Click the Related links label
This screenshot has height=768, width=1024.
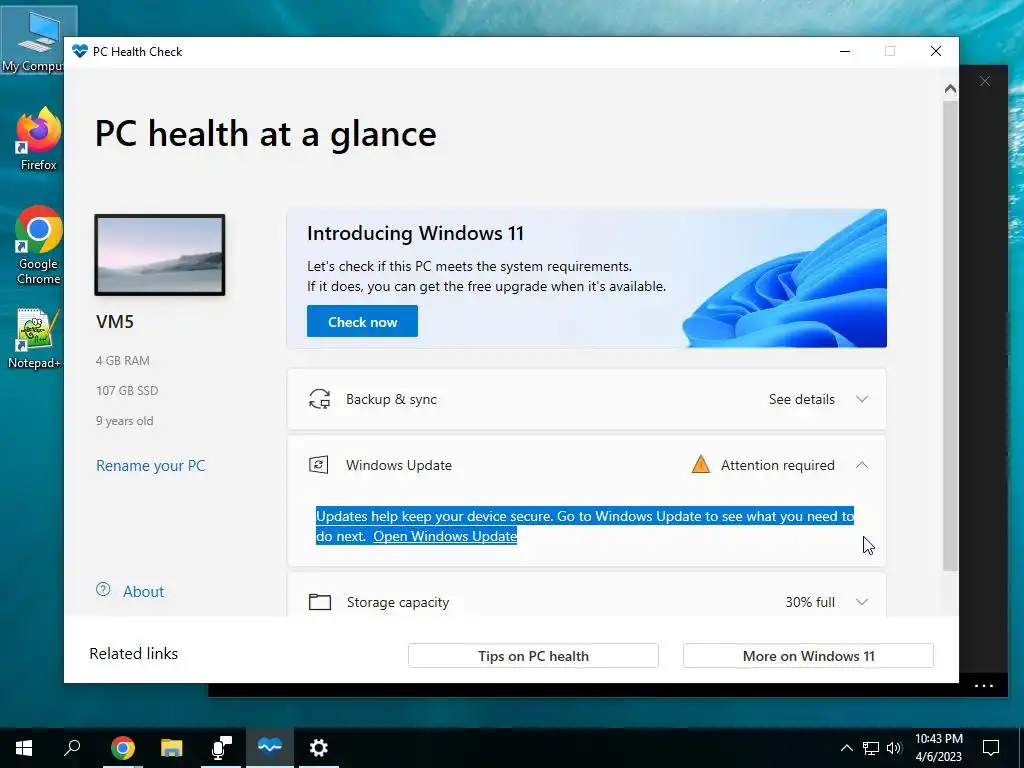click(x=133, y=654)
